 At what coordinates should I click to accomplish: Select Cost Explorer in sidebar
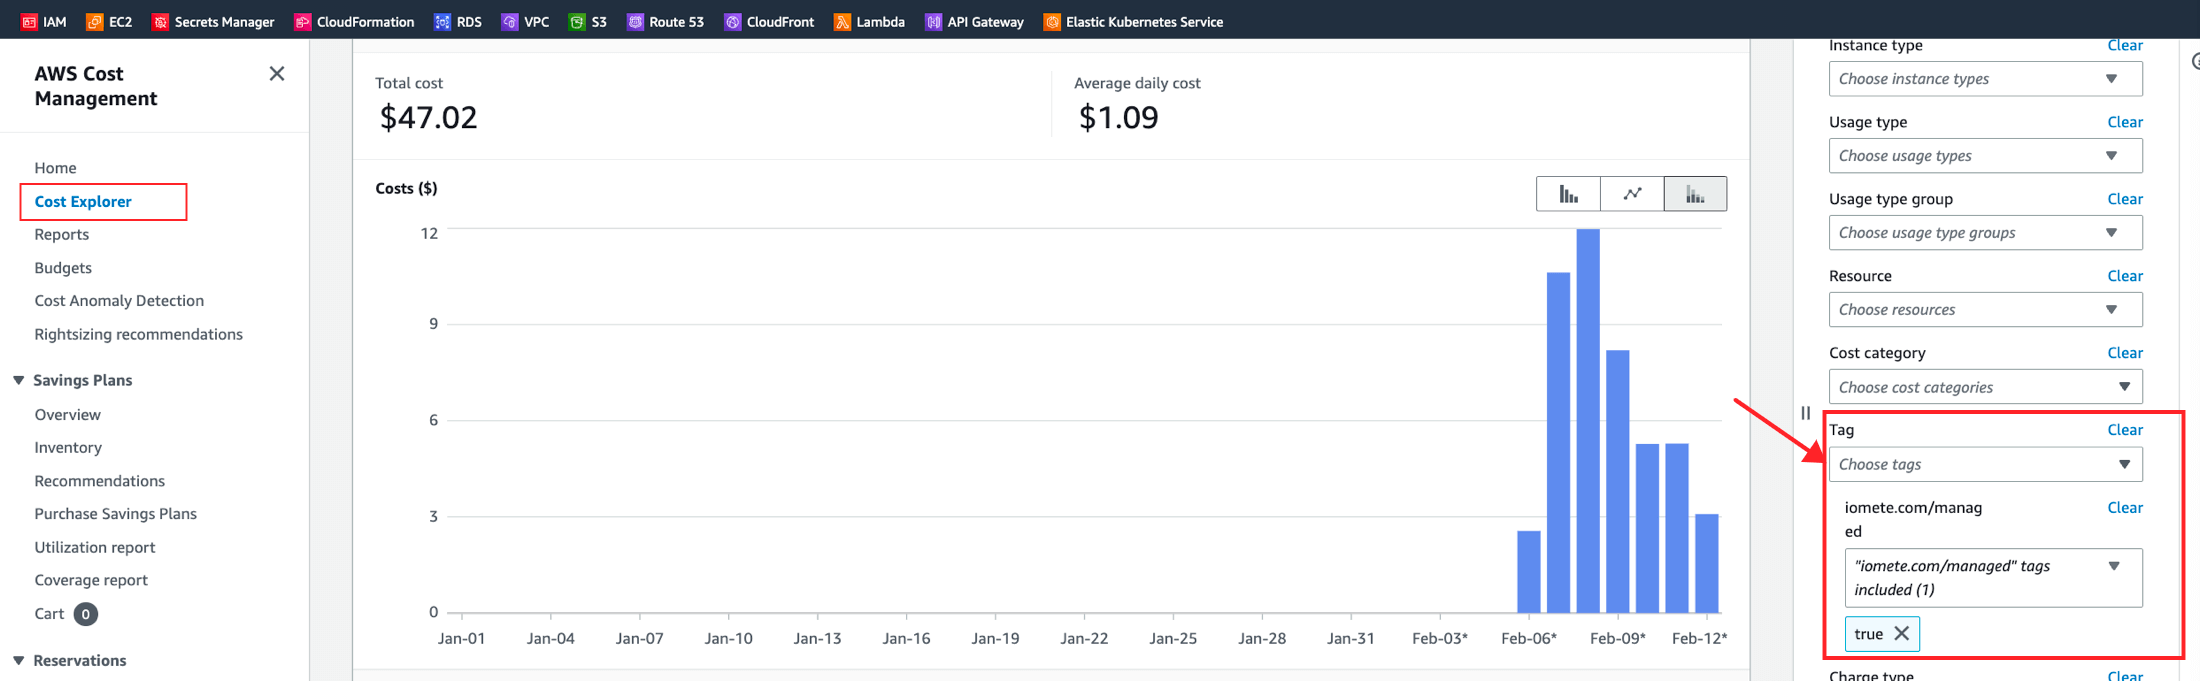[83, 201]
